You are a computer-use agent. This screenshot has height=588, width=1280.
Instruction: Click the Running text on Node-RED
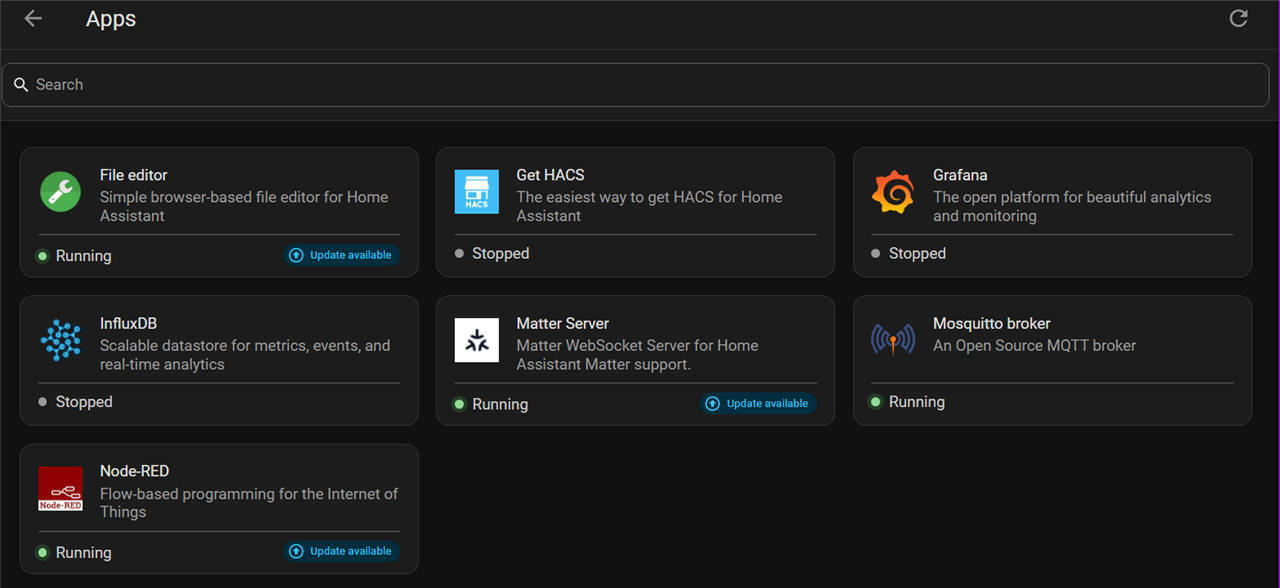click(84, 552)
